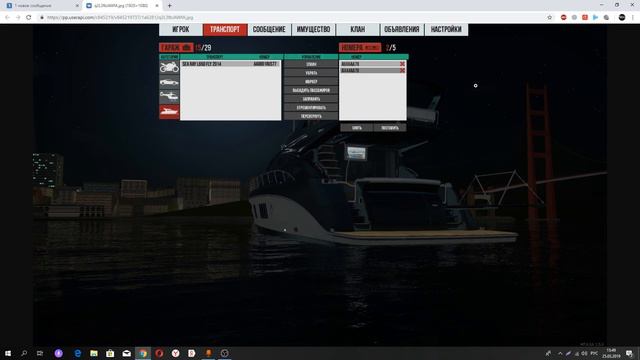
Task: Click the browser back arrow
Action: 7,18
